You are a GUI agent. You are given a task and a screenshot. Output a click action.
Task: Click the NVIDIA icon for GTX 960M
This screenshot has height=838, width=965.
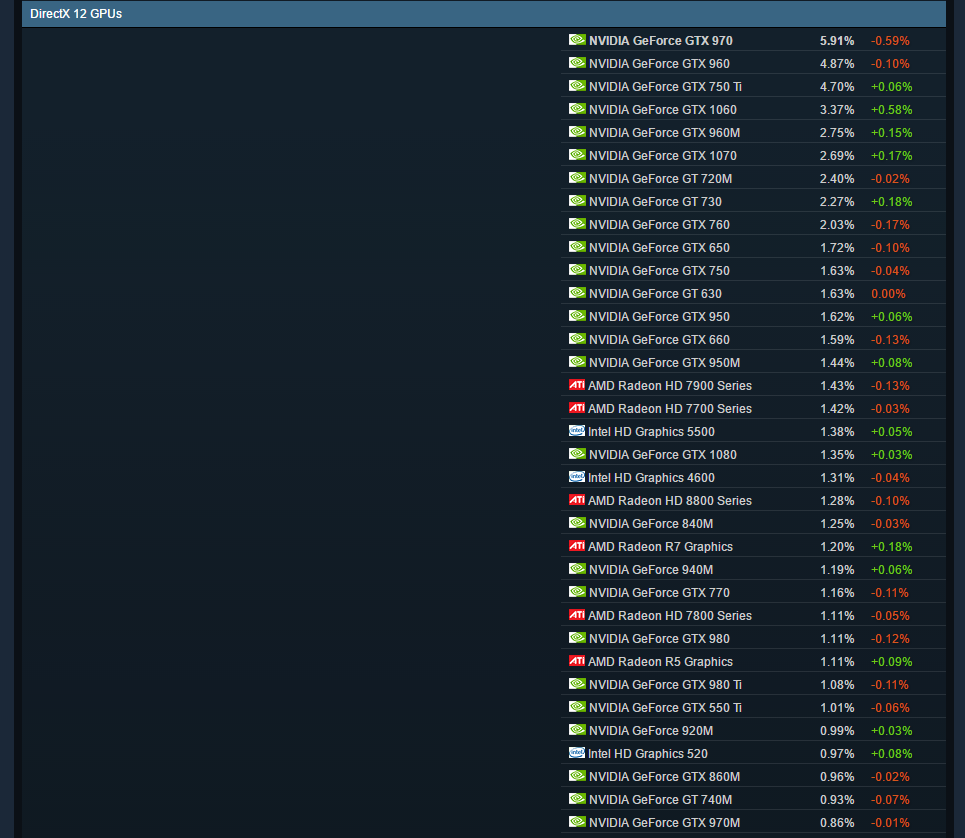click(x=577, y=132)
